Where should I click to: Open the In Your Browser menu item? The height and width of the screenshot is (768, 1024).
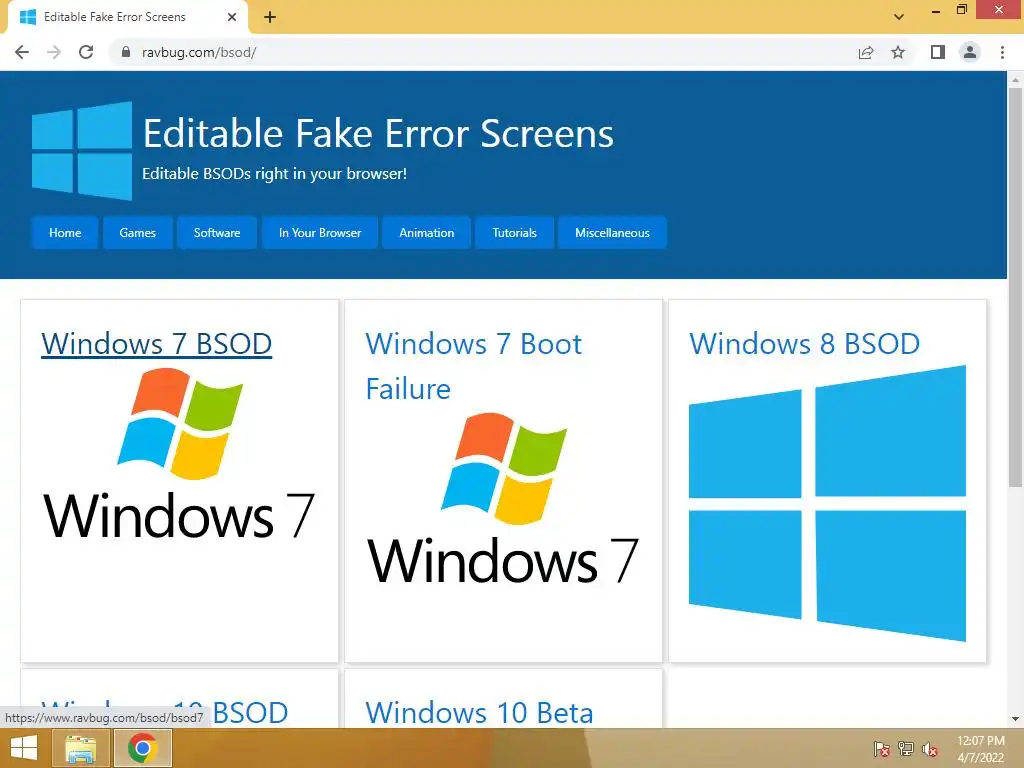[x=320, y=232]
